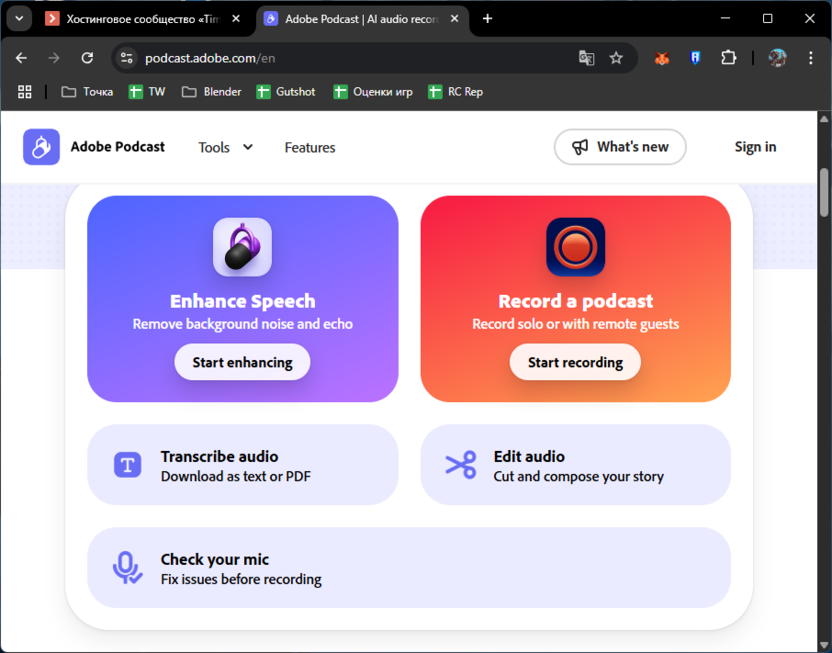Click the translate page icon
The width and height of the screenshot is (832, 653).
[x=586, y=58]
